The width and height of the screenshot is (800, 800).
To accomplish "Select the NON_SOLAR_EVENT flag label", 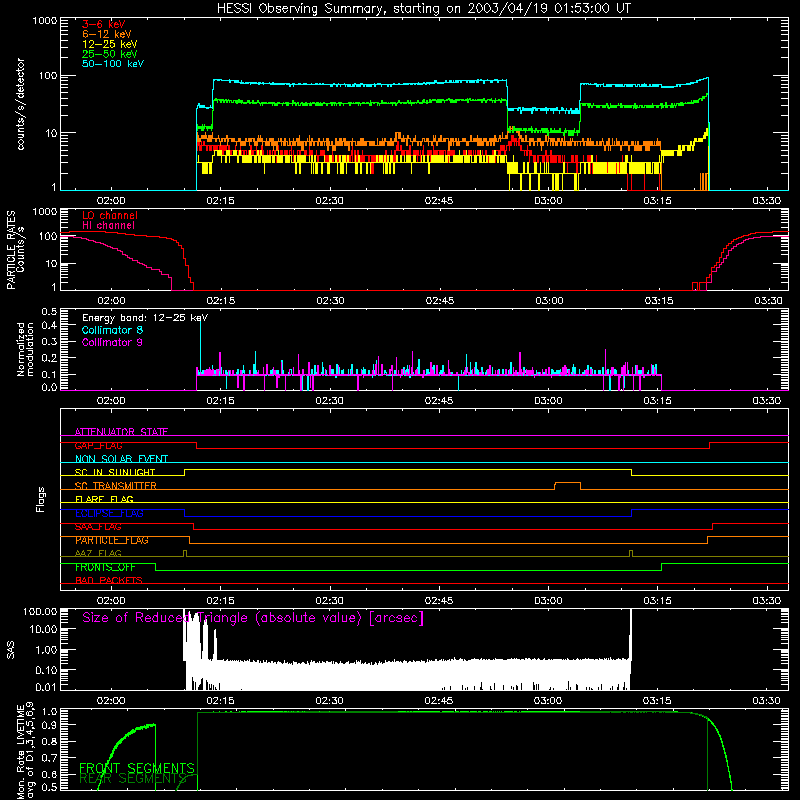I will (121, 459).
